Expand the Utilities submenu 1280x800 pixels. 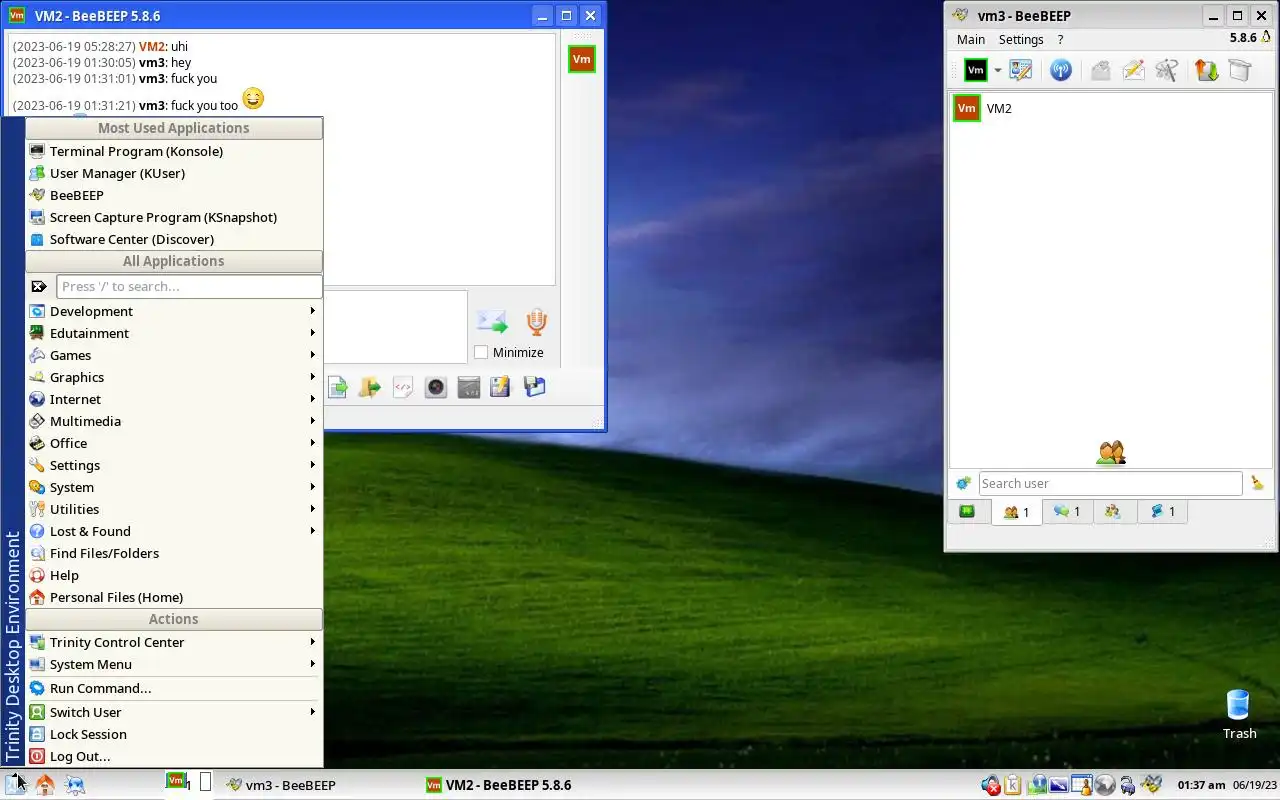[x=174, y=509]
